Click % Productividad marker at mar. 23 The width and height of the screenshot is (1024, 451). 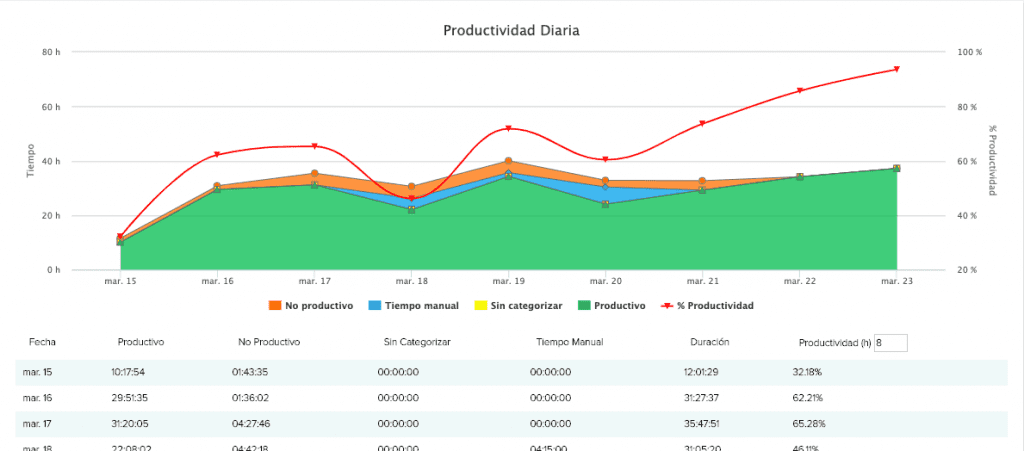pos(896,70)
